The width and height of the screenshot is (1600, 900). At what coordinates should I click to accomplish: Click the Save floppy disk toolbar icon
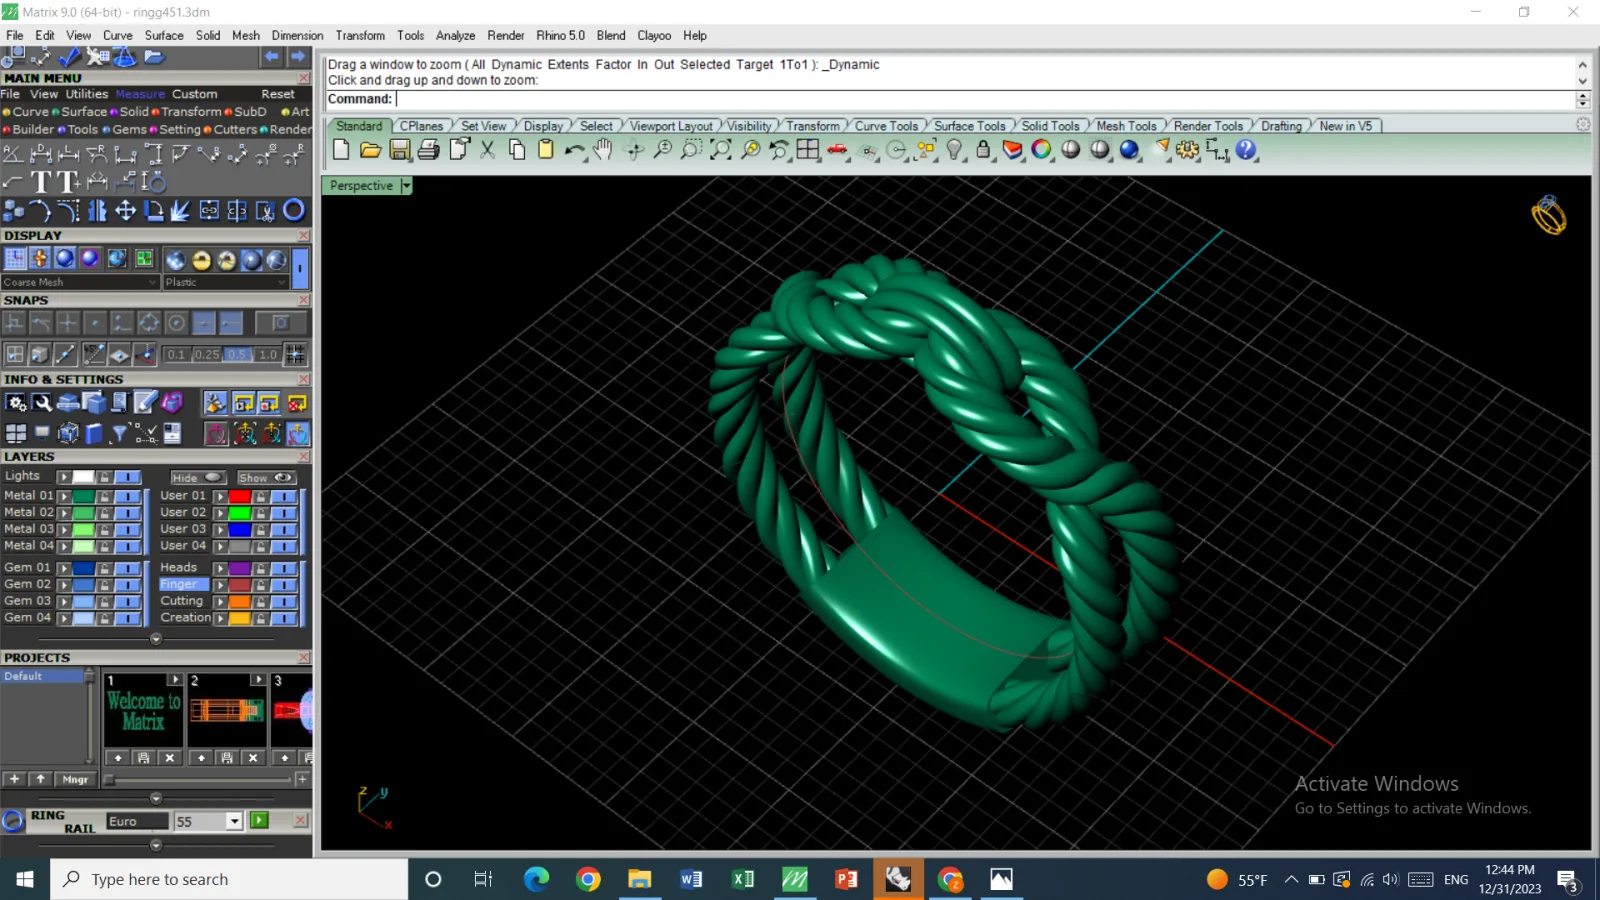400,150
